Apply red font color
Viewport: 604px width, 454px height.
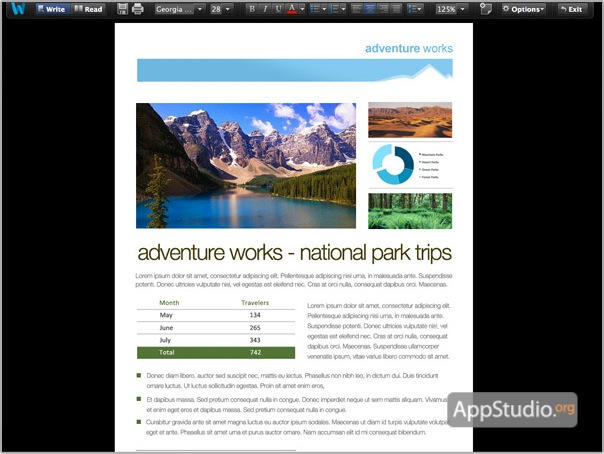point(292,9)
